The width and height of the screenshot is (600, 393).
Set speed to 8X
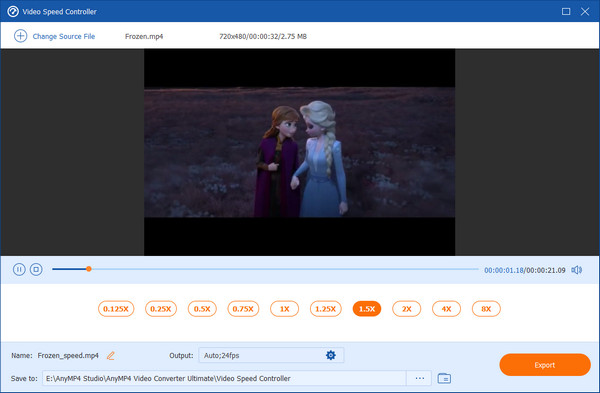pyautogui.click(x=486, y=309)
